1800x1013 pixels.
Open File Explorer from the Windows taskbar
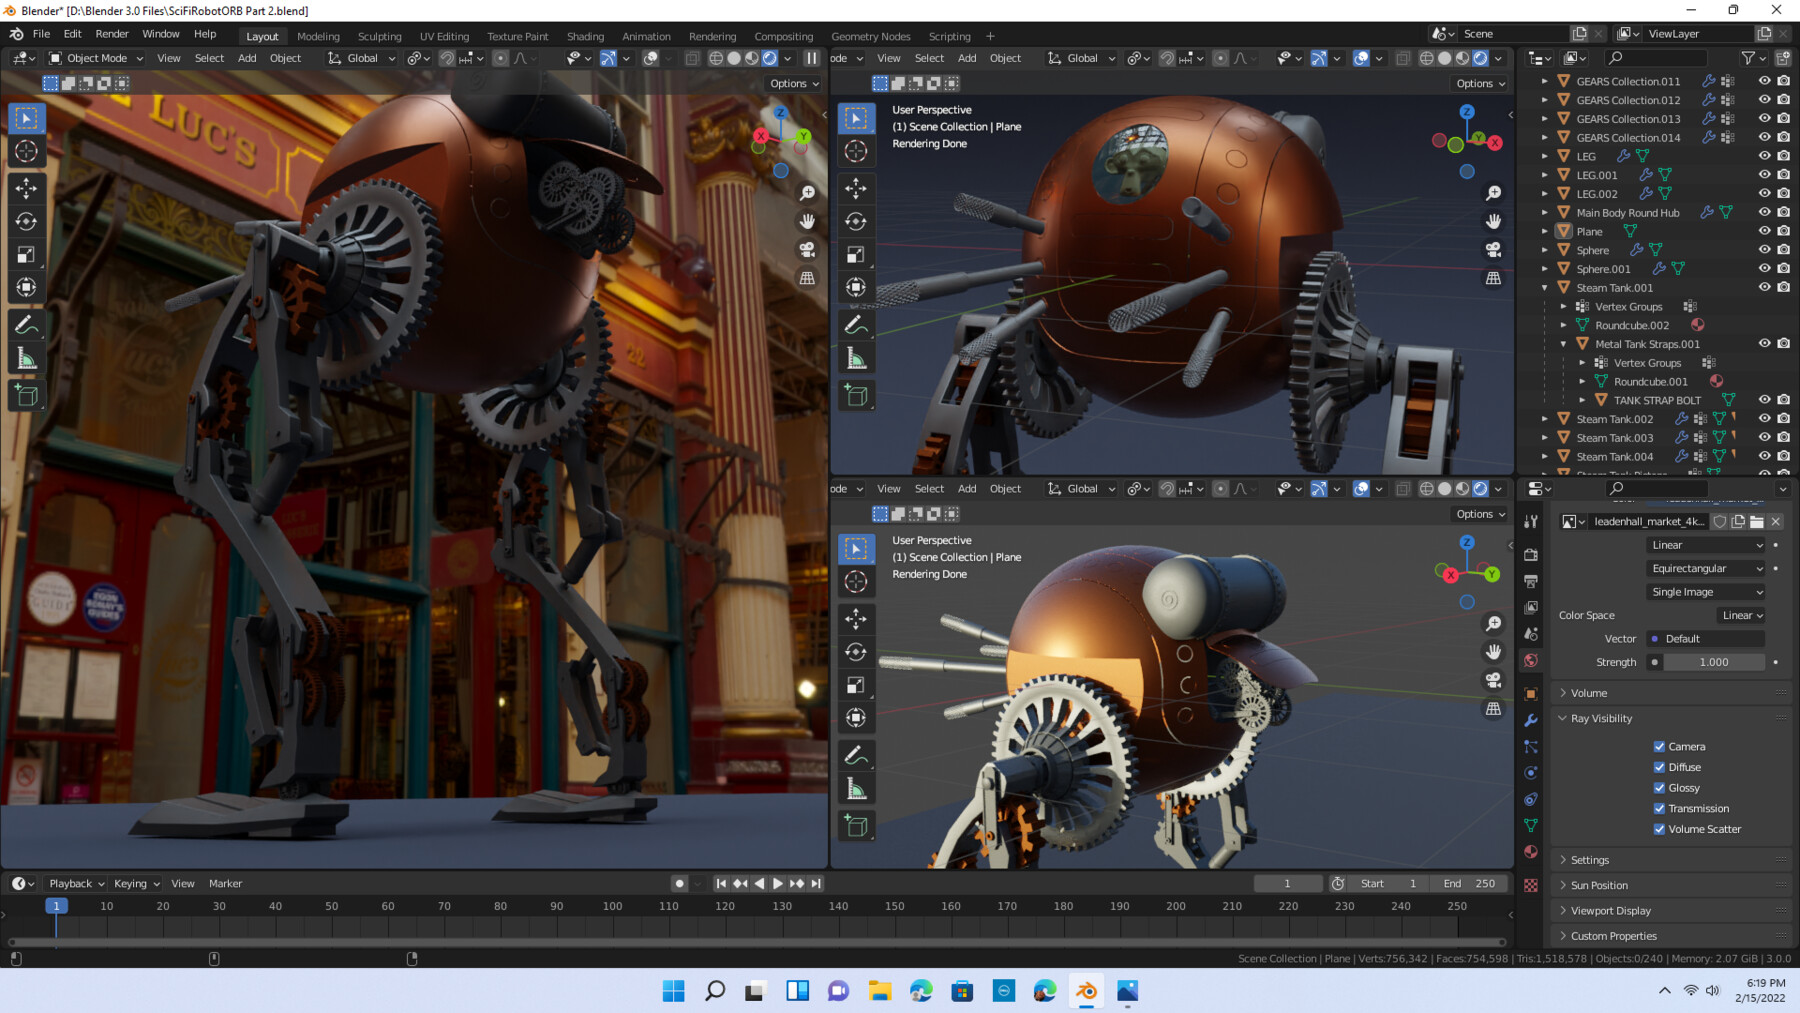point(880,991)
